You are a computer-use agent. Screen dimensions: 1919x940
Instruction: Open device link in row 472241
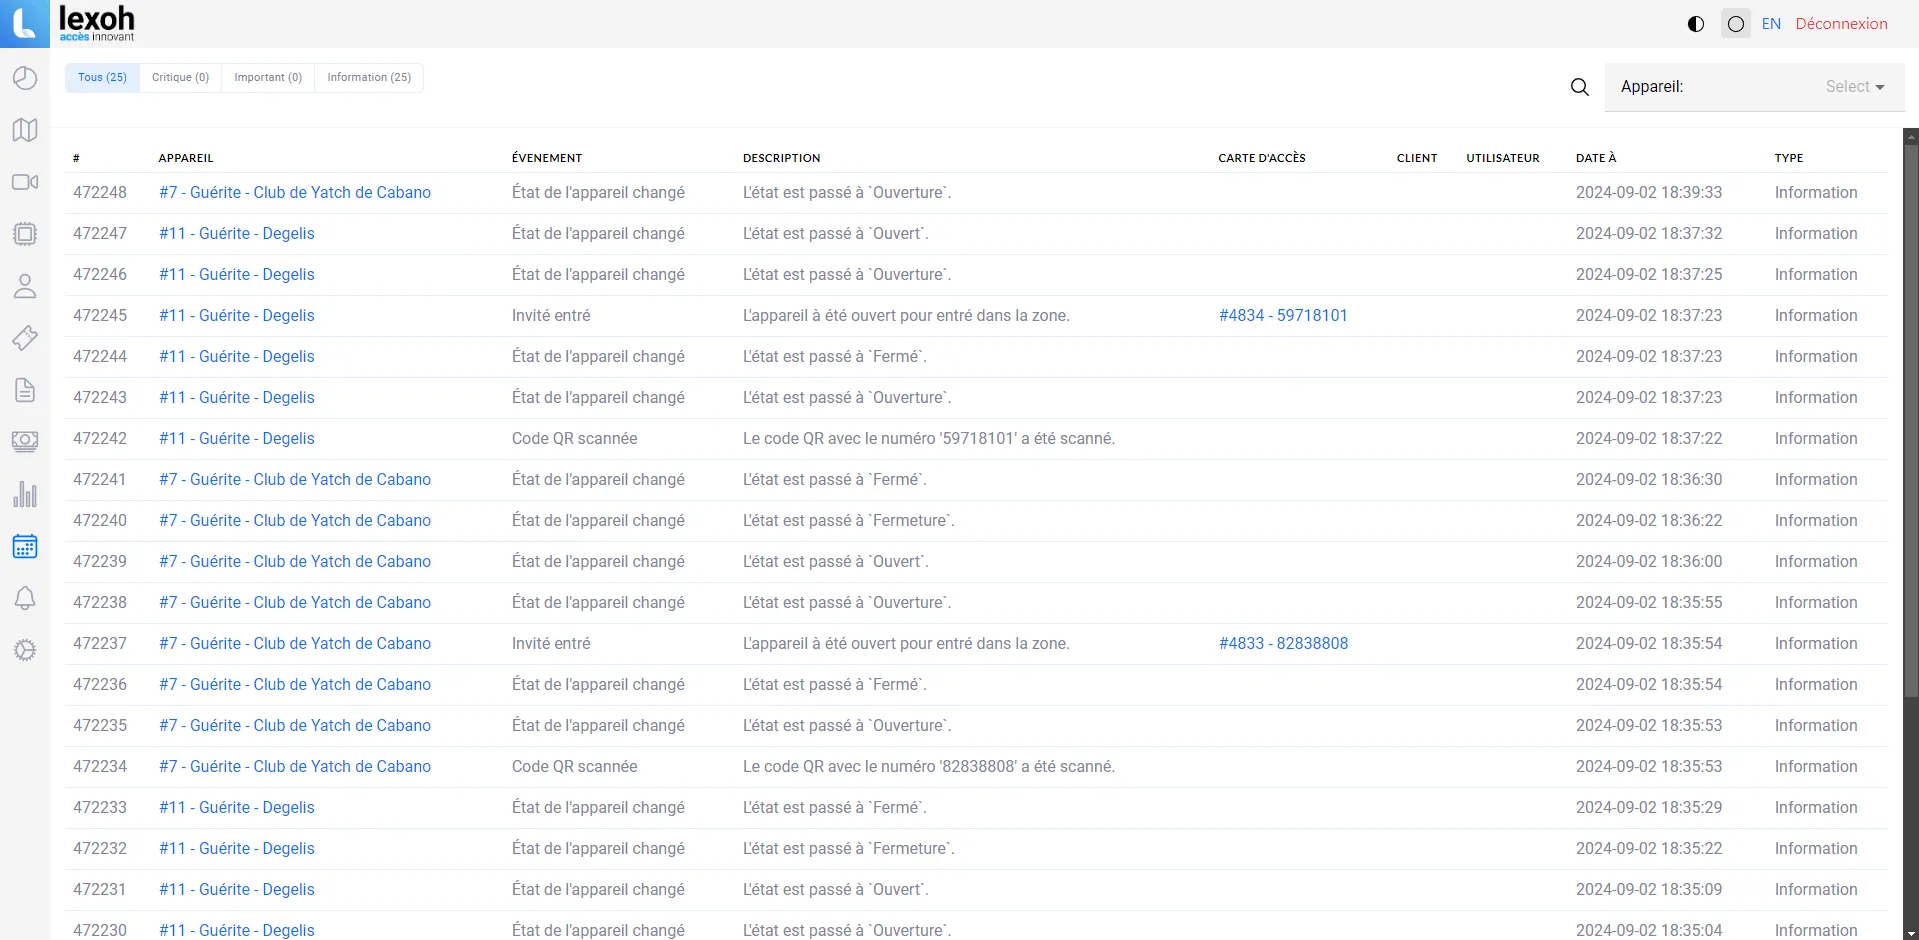pyautogui.click(x=295, y=480)
